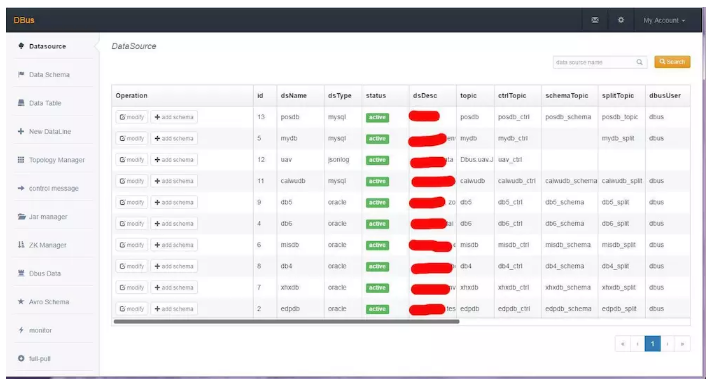Open monitor in the sidebar
Image resolution: width=716 pixels, height=382 pixels.
40,330
